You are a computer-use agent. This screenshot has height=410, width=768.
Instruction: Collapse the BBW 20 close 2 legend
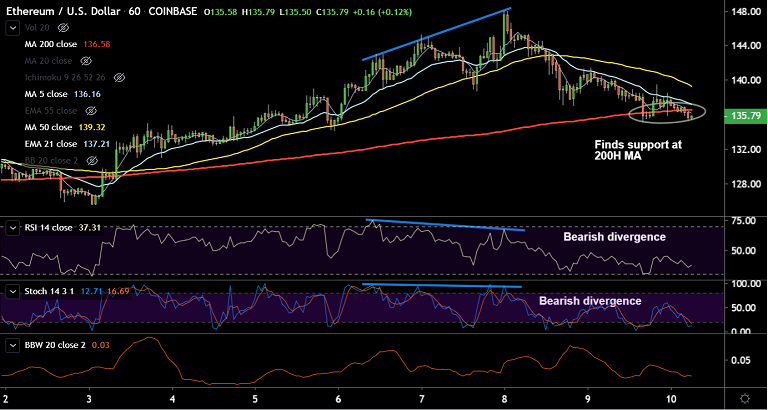coord(13,345)
